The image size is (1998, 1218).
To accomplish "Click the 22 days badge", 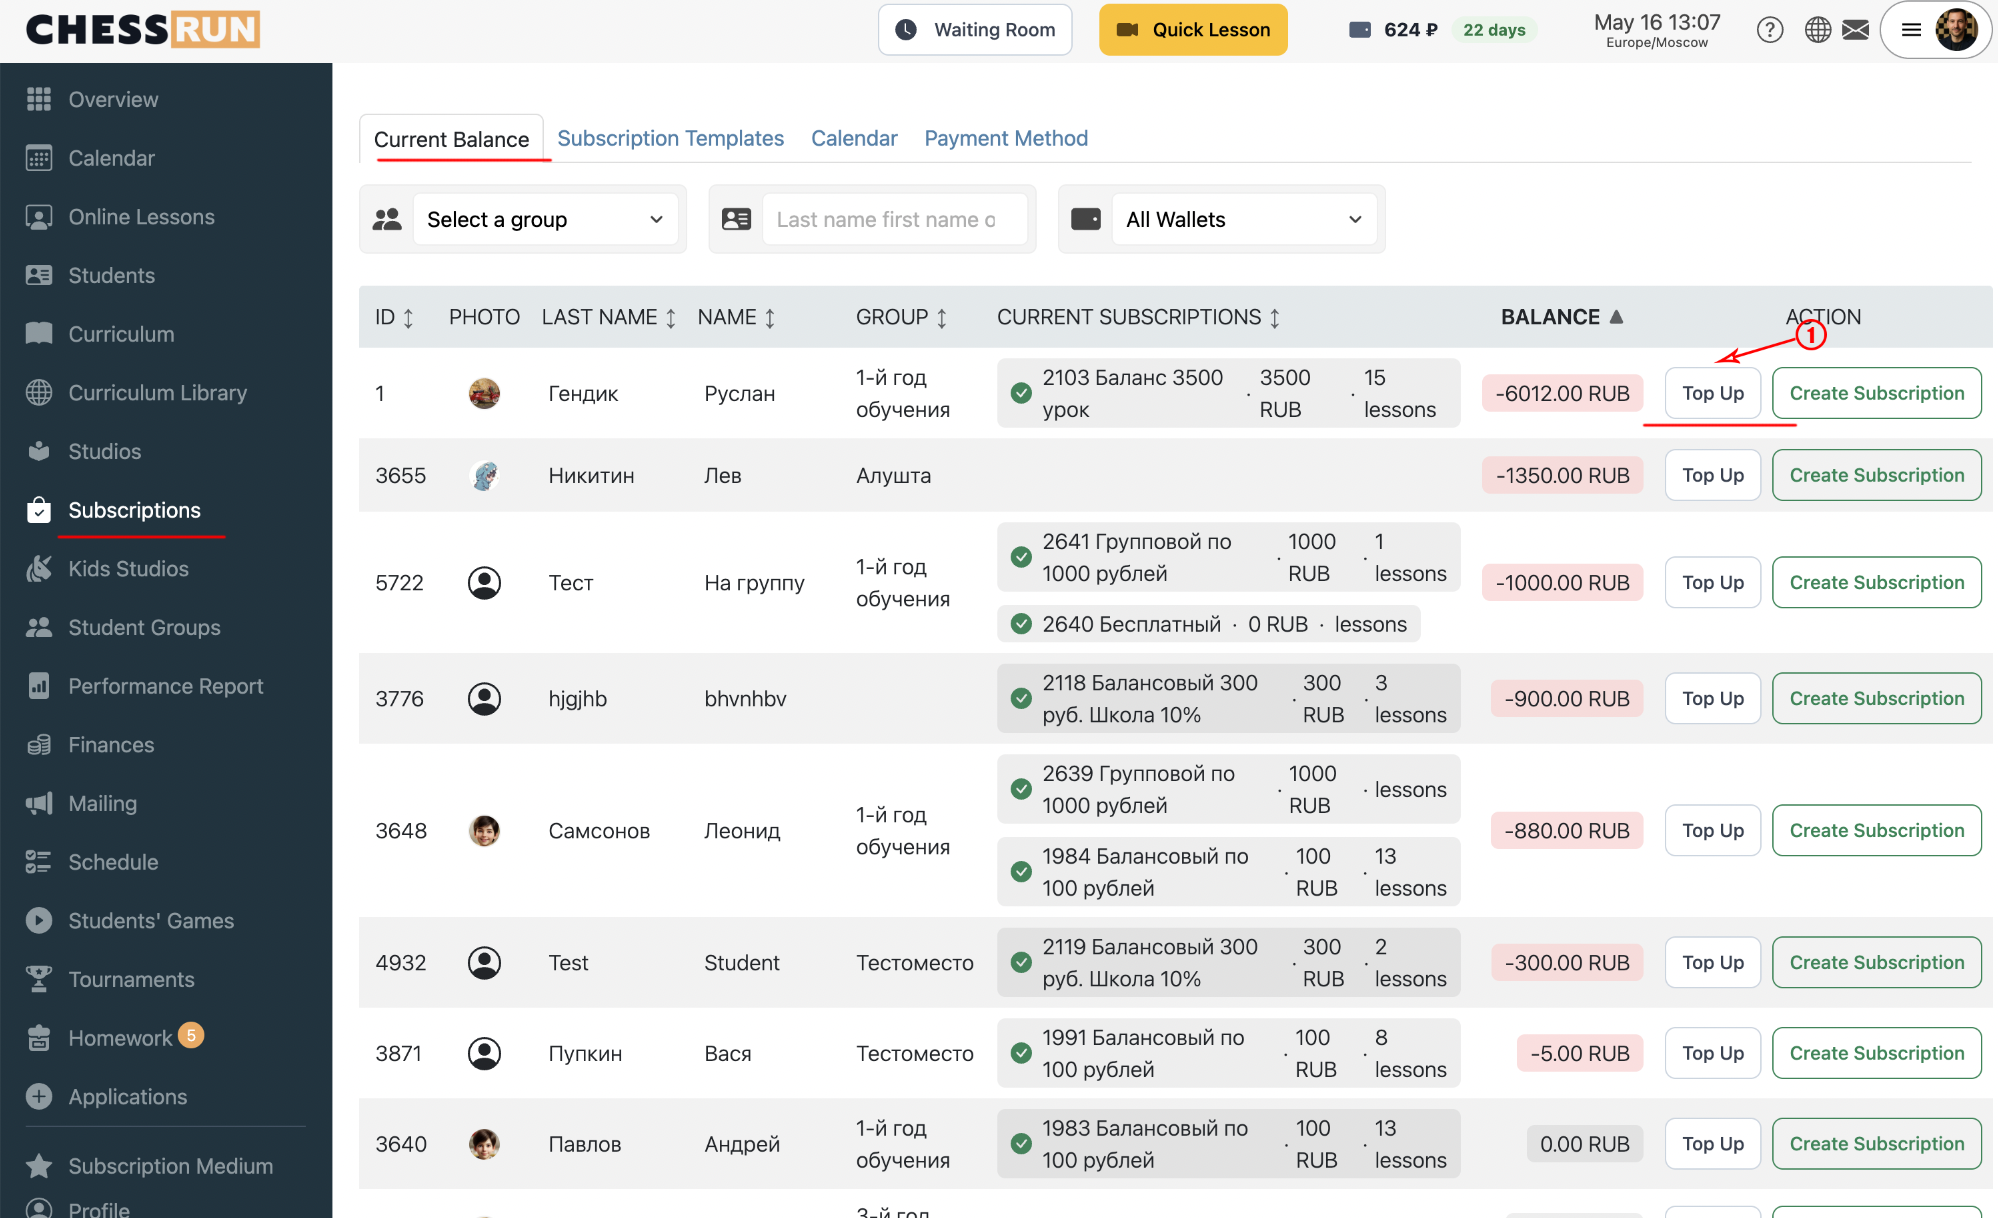I will [1494, 30].
